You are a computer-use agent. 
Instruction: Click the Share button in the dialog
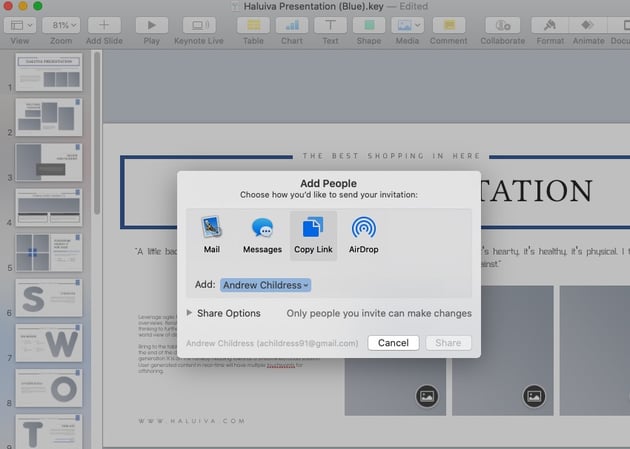448,343
